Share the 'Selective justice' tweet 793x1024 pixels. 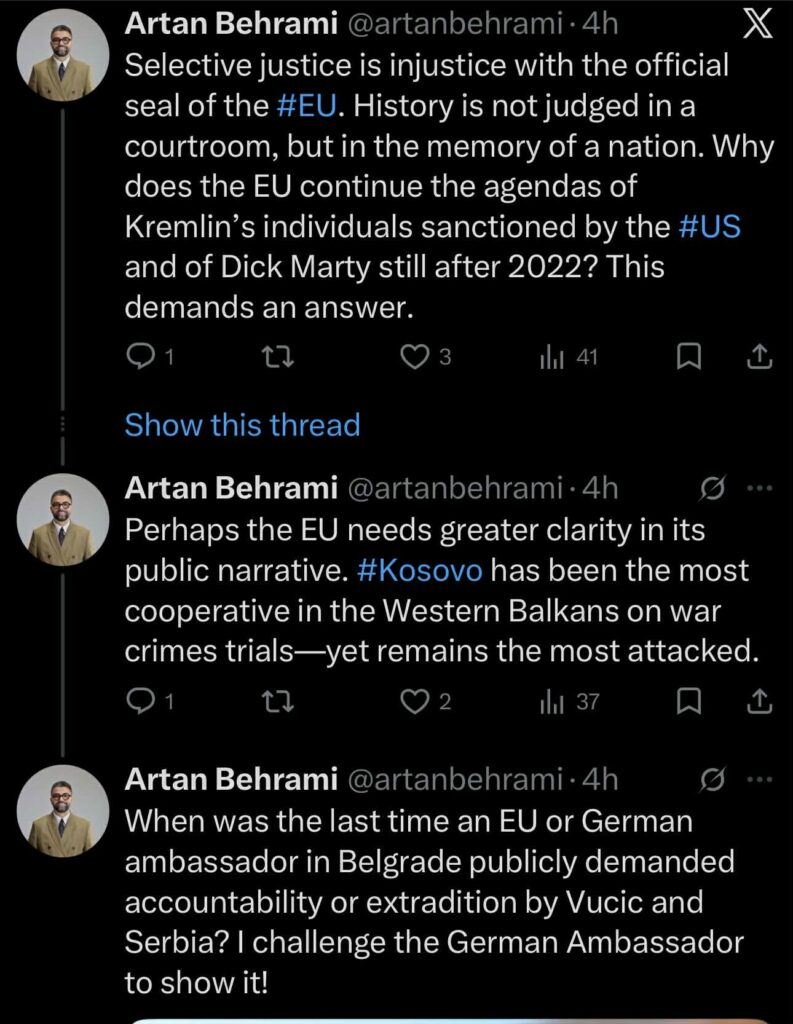click(759, 357)
